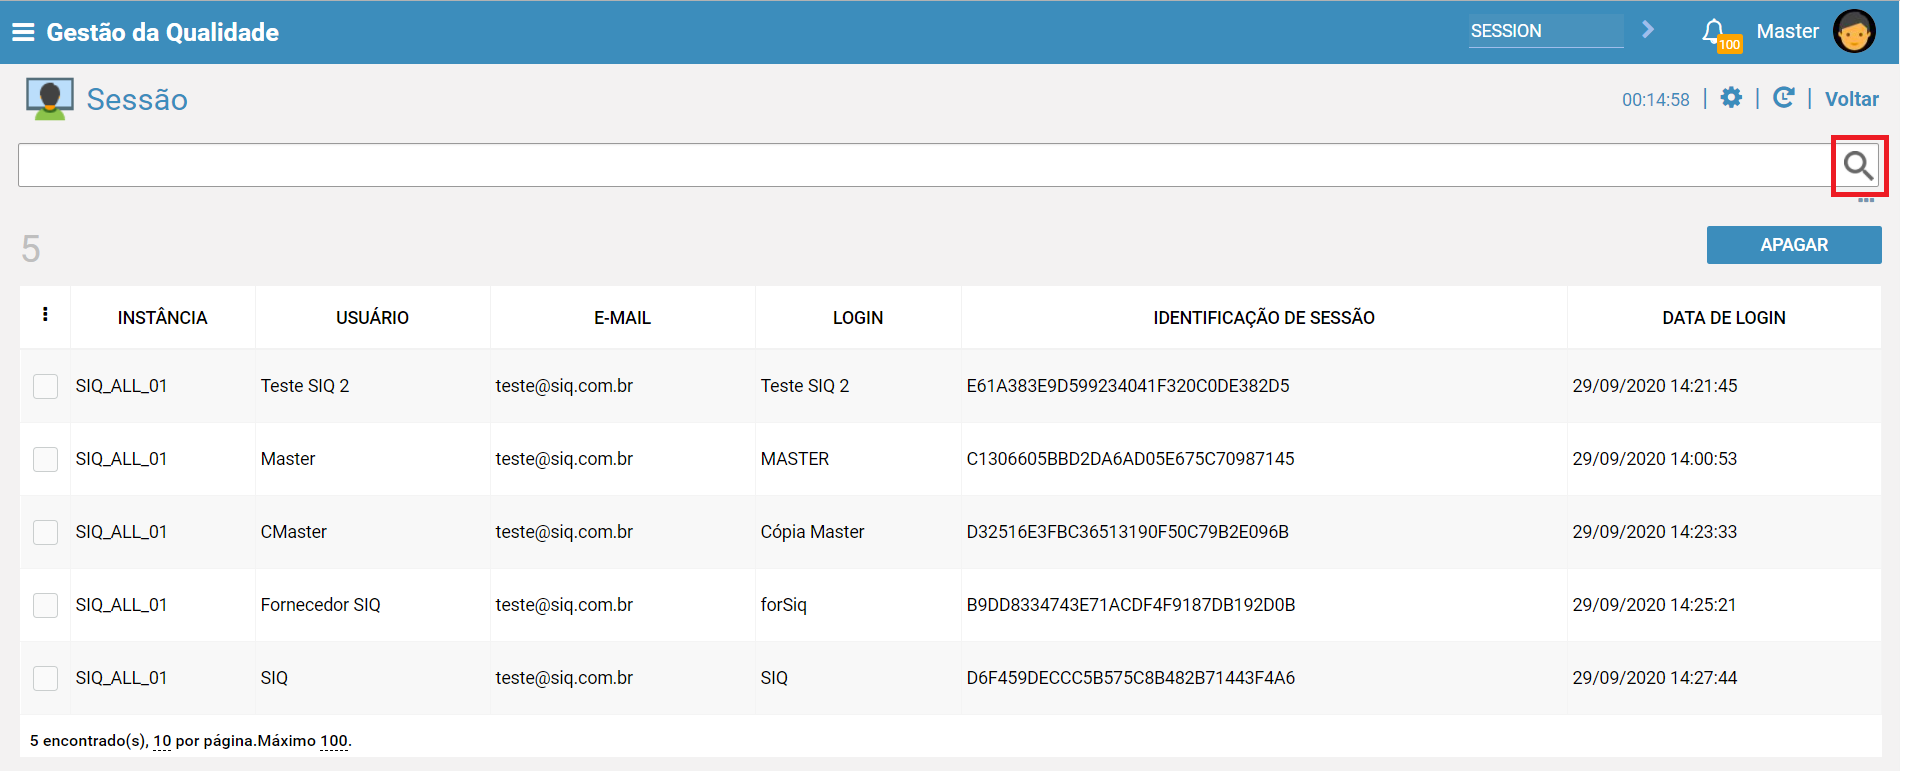Select session ID B9DD8334743E71ACDF4F9187DB192D0B

(1131, 605)
